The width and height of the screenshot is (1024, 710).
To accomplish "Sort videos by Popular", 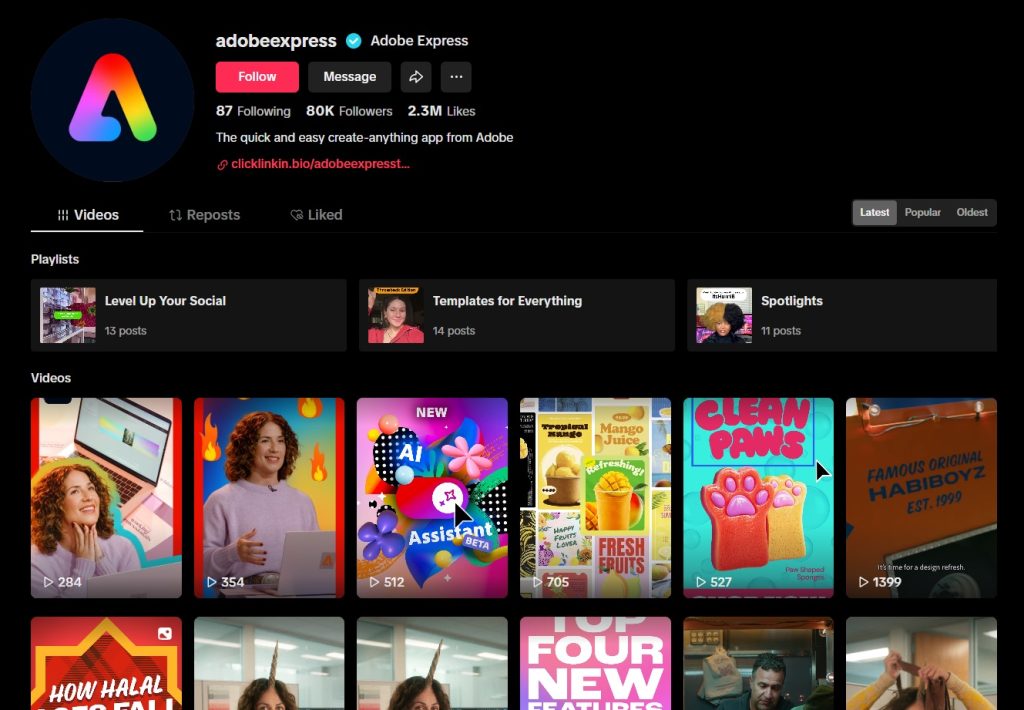I will coord(922,213).
